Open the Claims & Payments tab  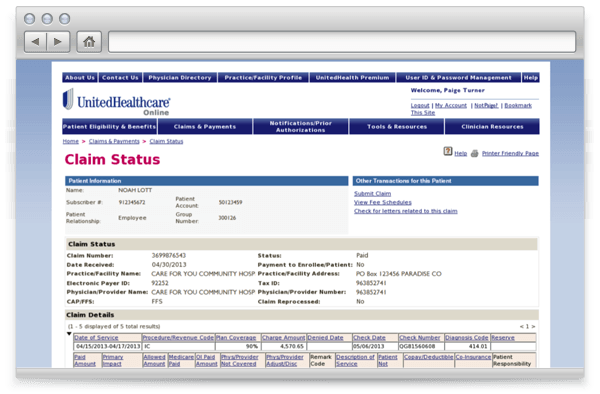pyautogui.click(x=205, y=127)
